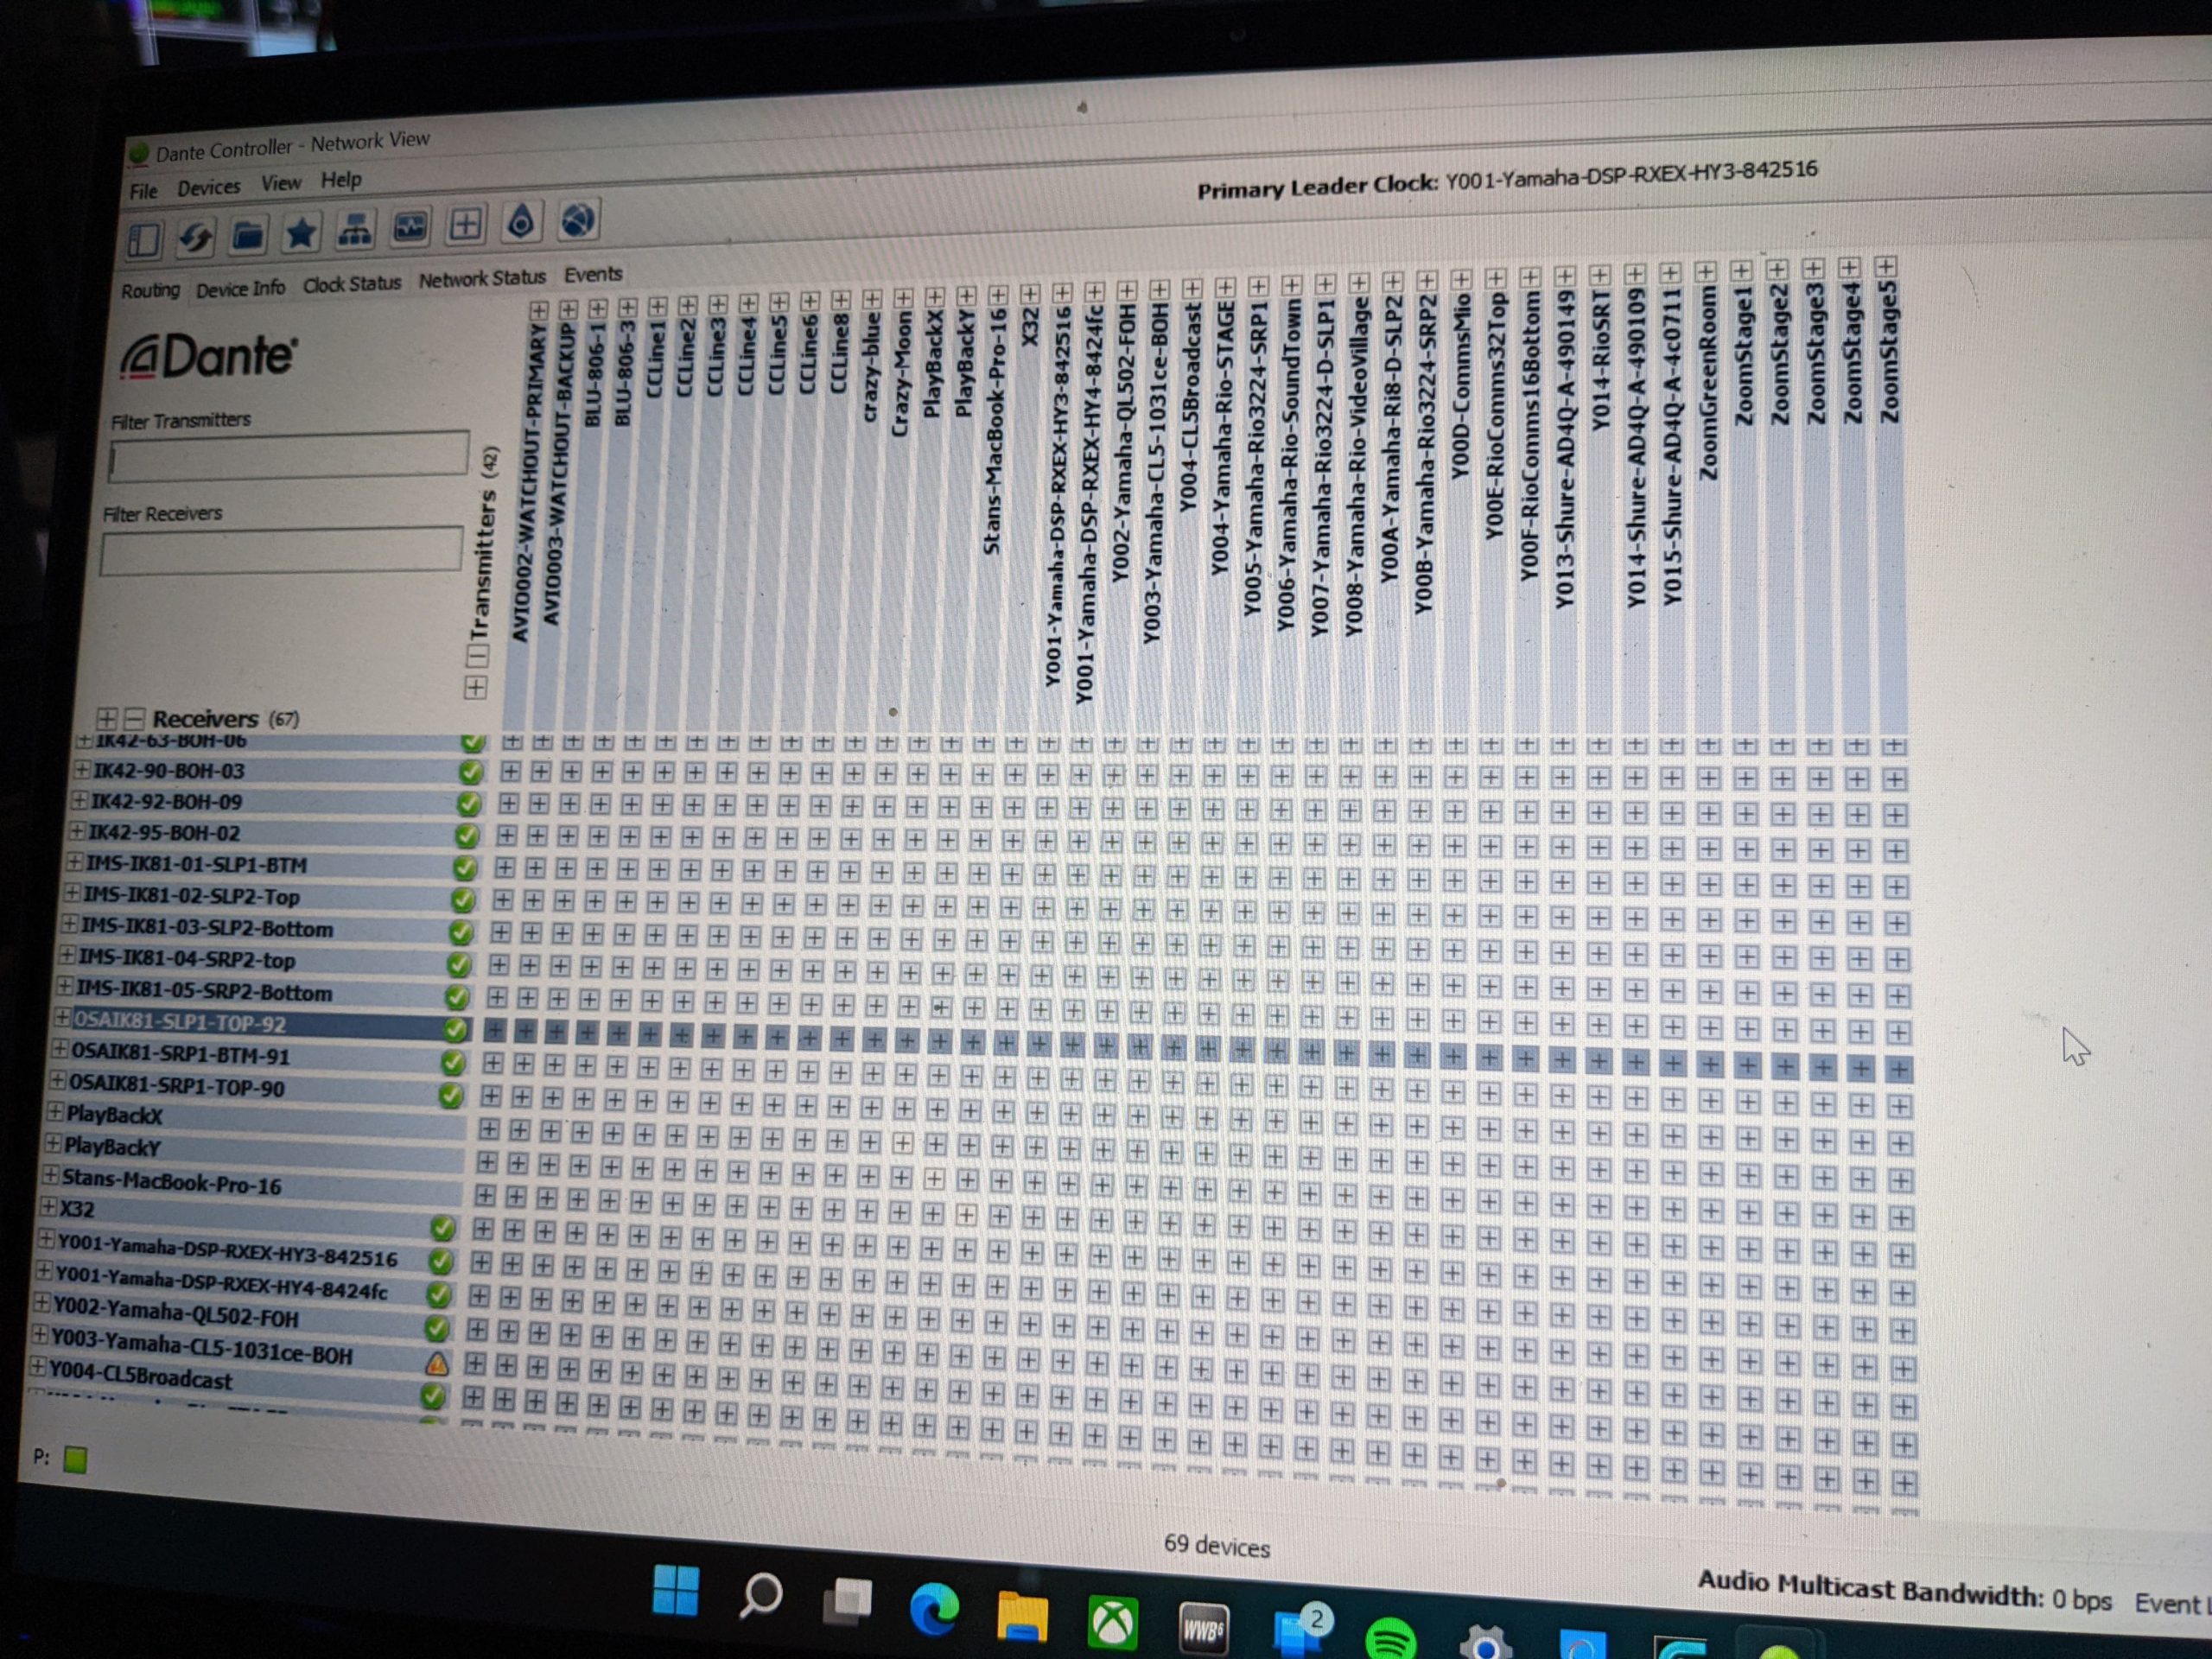This screenshot has width=2212, height=1659.
Task: Open the load preset folder icon
Action: point(248,235)
